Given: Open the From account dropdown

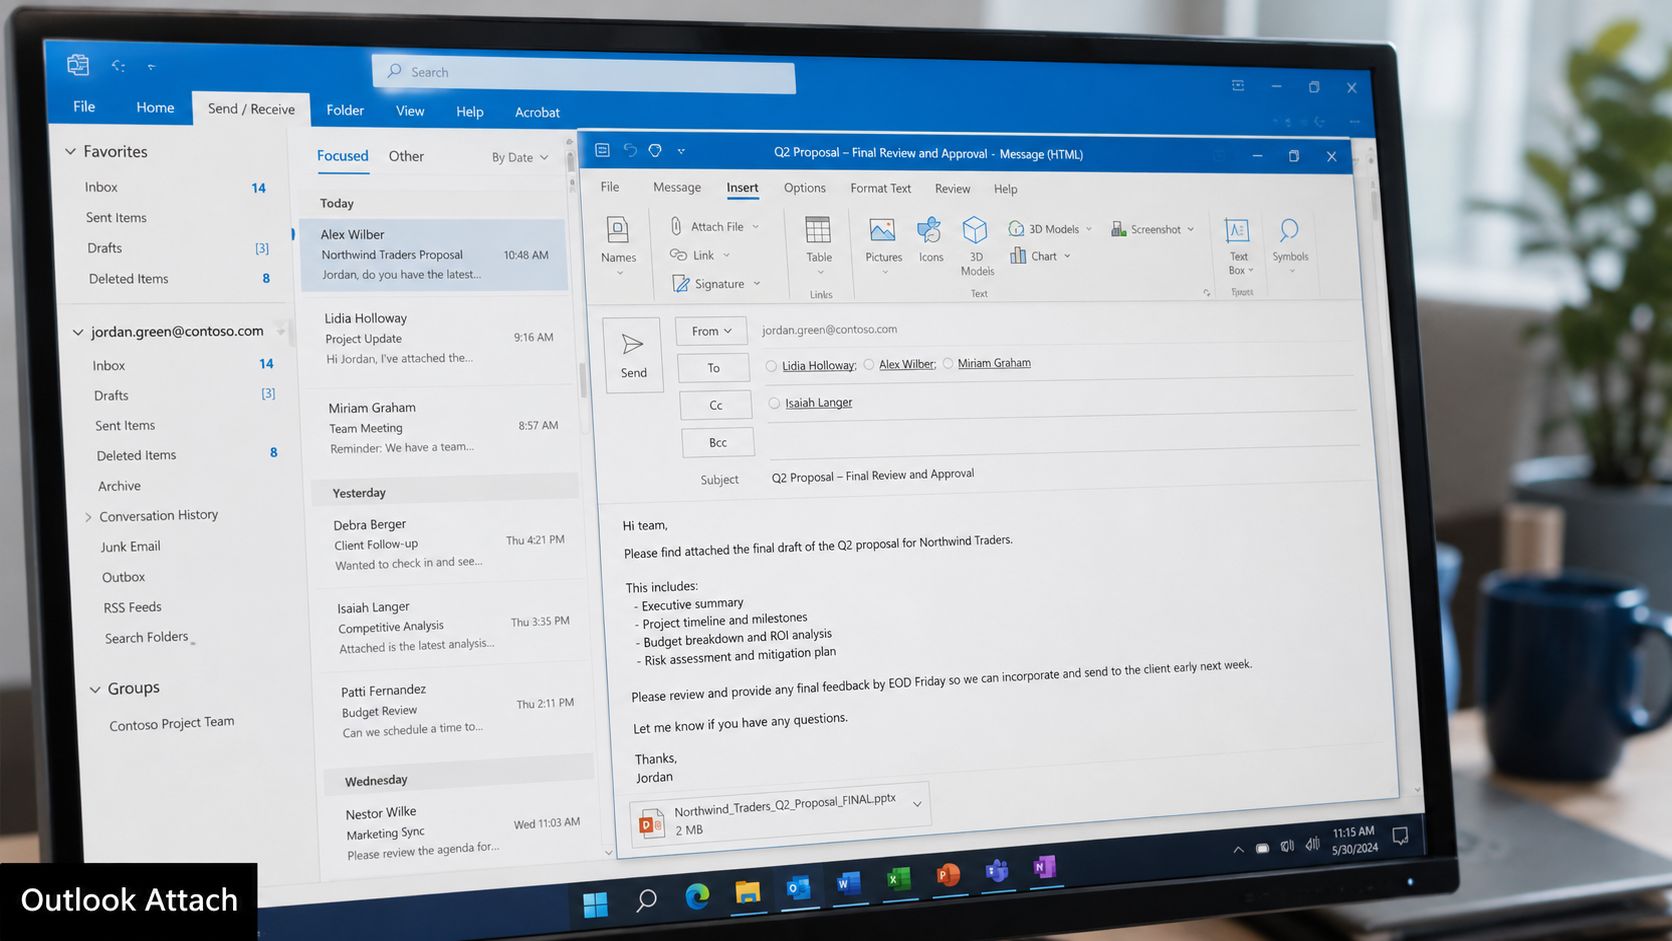Looking at the screenshot, I should point(711,331).
